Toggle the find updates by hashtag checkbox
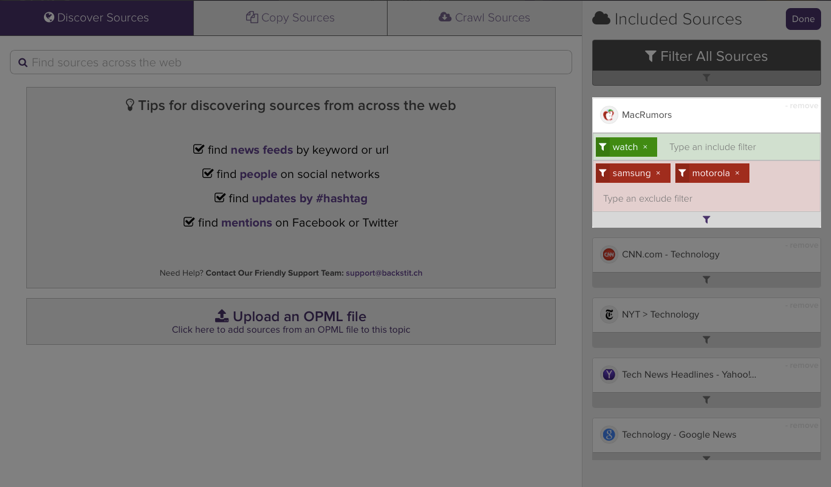The height and width of the screenshot is (487, 831). (x=219, y=198)
